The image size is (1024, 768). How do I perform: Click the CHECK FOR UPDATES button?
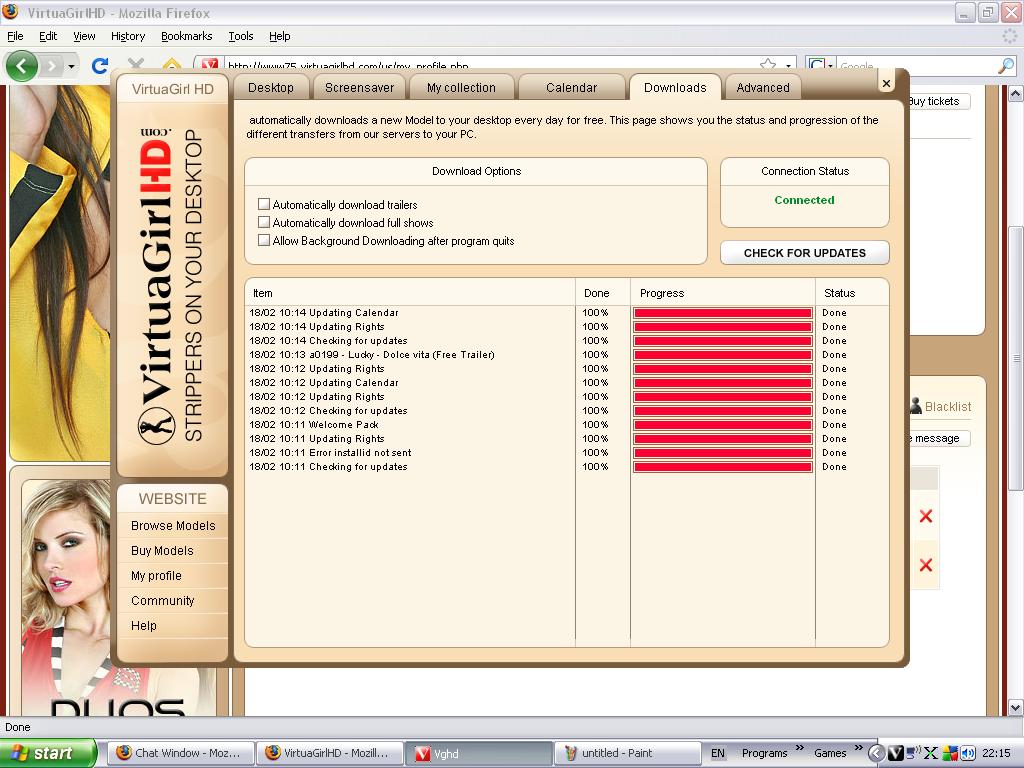[805, 253]
